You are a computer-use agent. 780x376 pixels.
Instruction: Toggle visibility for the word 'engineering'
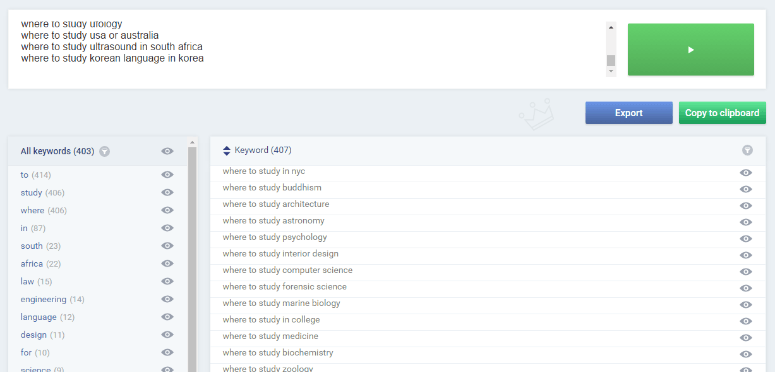click(x=167, y=299)
